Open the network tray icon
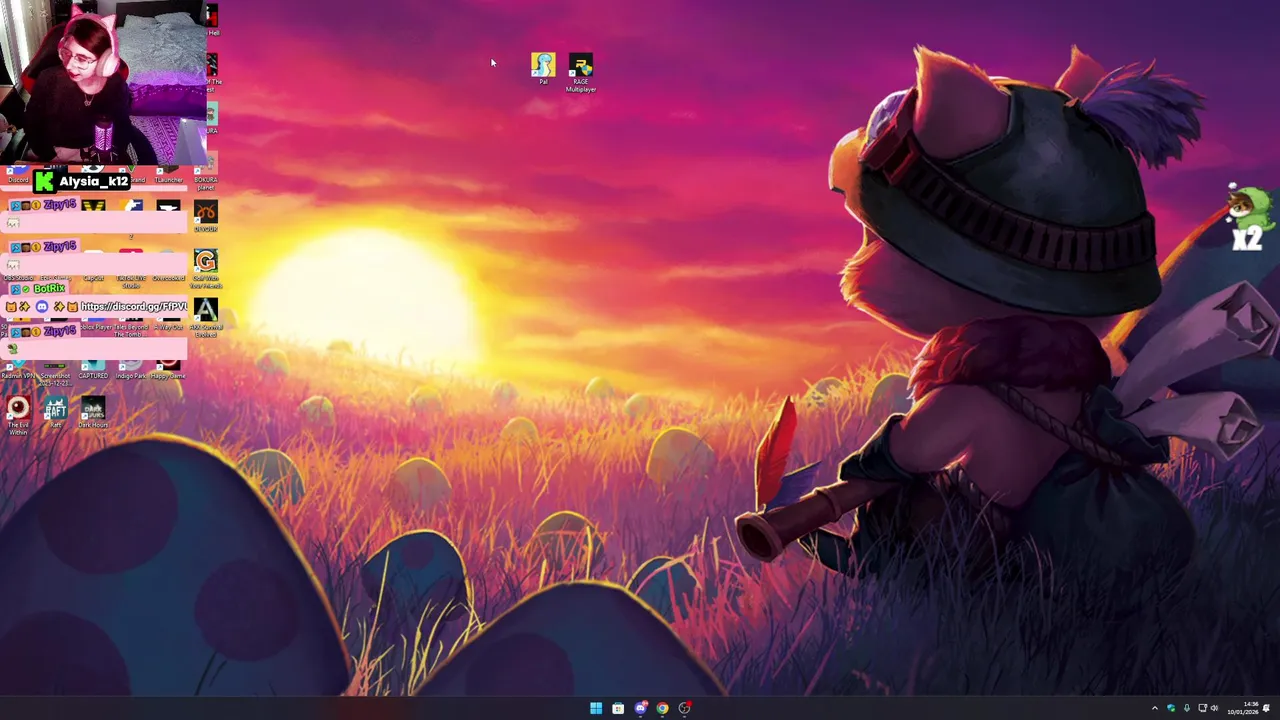This screenshot has height=720, width=1280. click(1202, 708)
